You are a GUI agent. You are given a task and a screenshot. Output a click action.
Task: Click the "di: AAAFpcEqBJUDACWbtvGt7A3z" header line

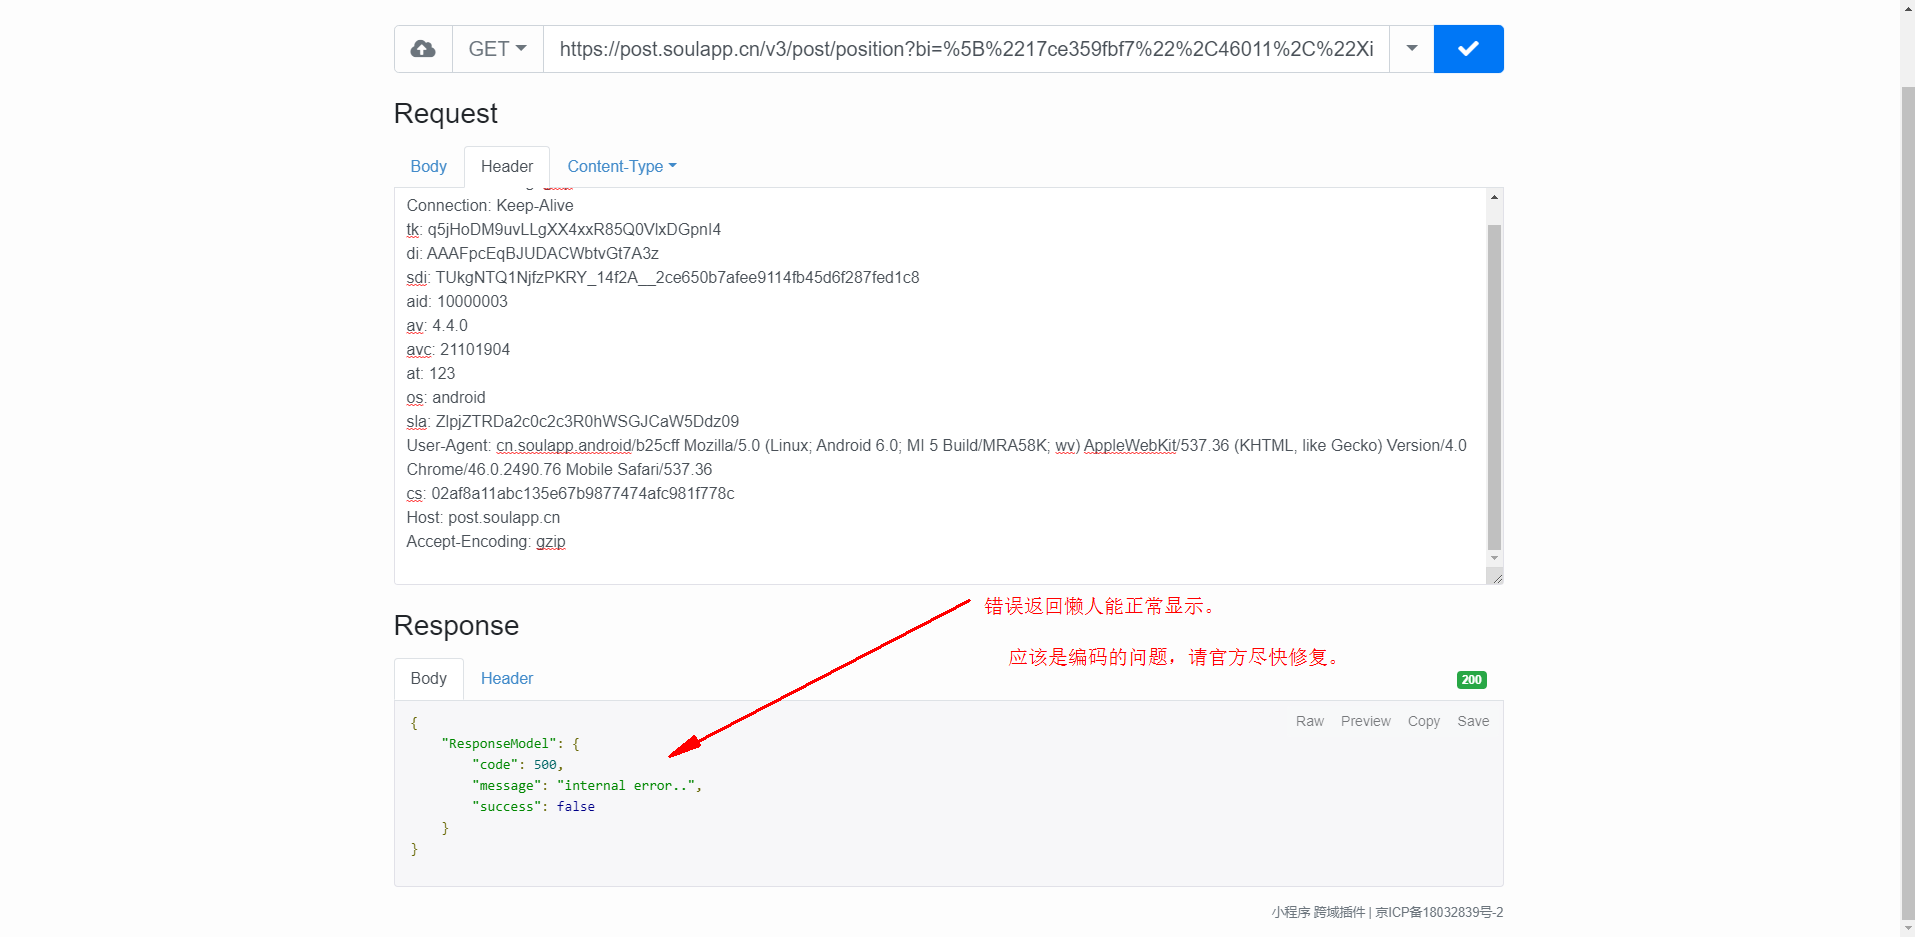tap(533, 254)
